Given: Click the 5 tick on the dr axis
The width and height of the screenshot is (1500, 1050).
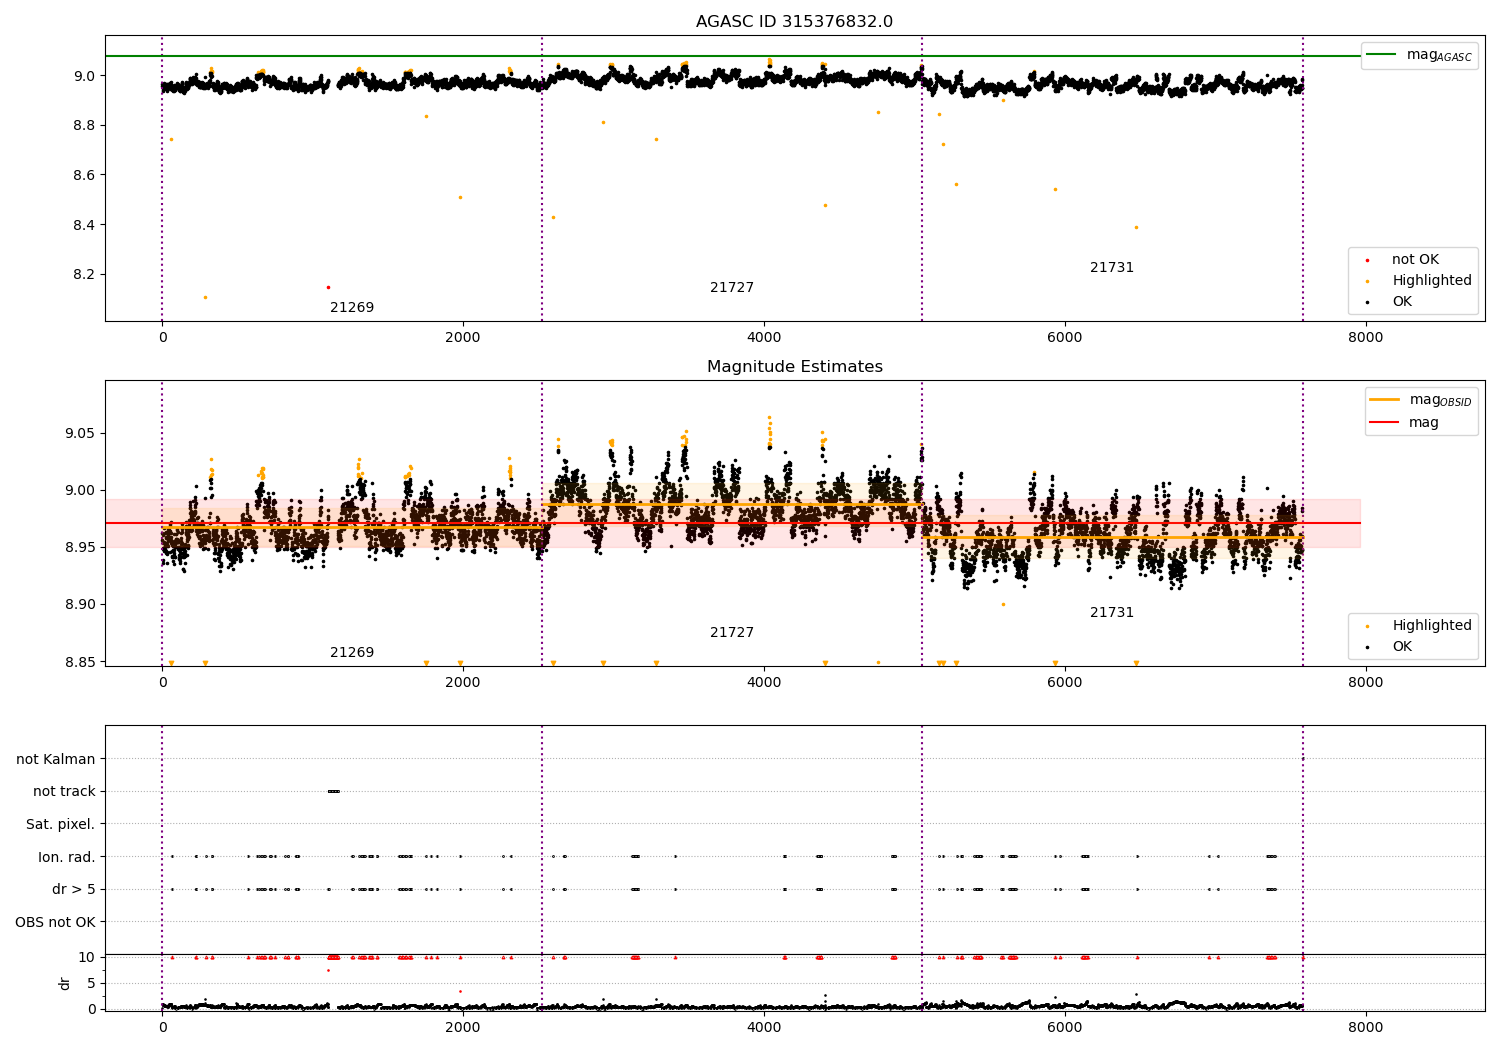Looking at the screenshot, I should (x=91, y=984).
